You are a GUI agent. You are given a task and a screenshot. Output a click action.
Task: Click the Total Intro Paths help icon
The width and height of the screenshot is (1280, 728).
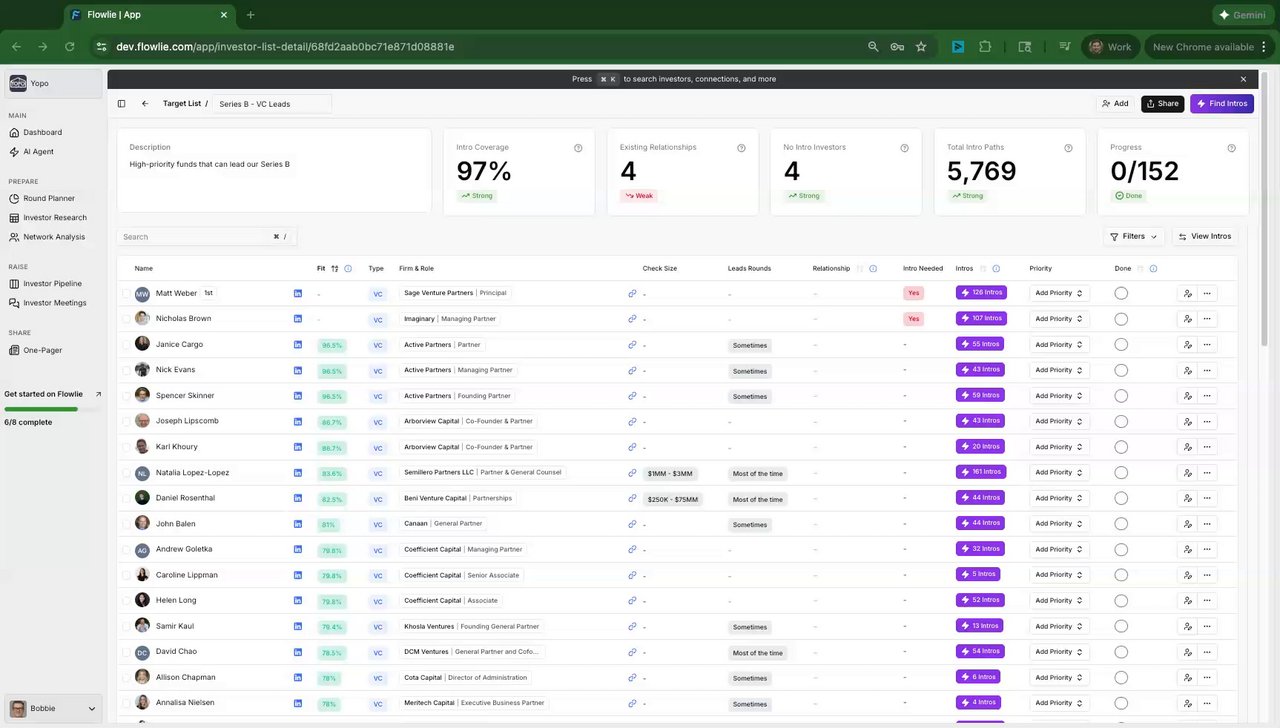coord(1068,148)
